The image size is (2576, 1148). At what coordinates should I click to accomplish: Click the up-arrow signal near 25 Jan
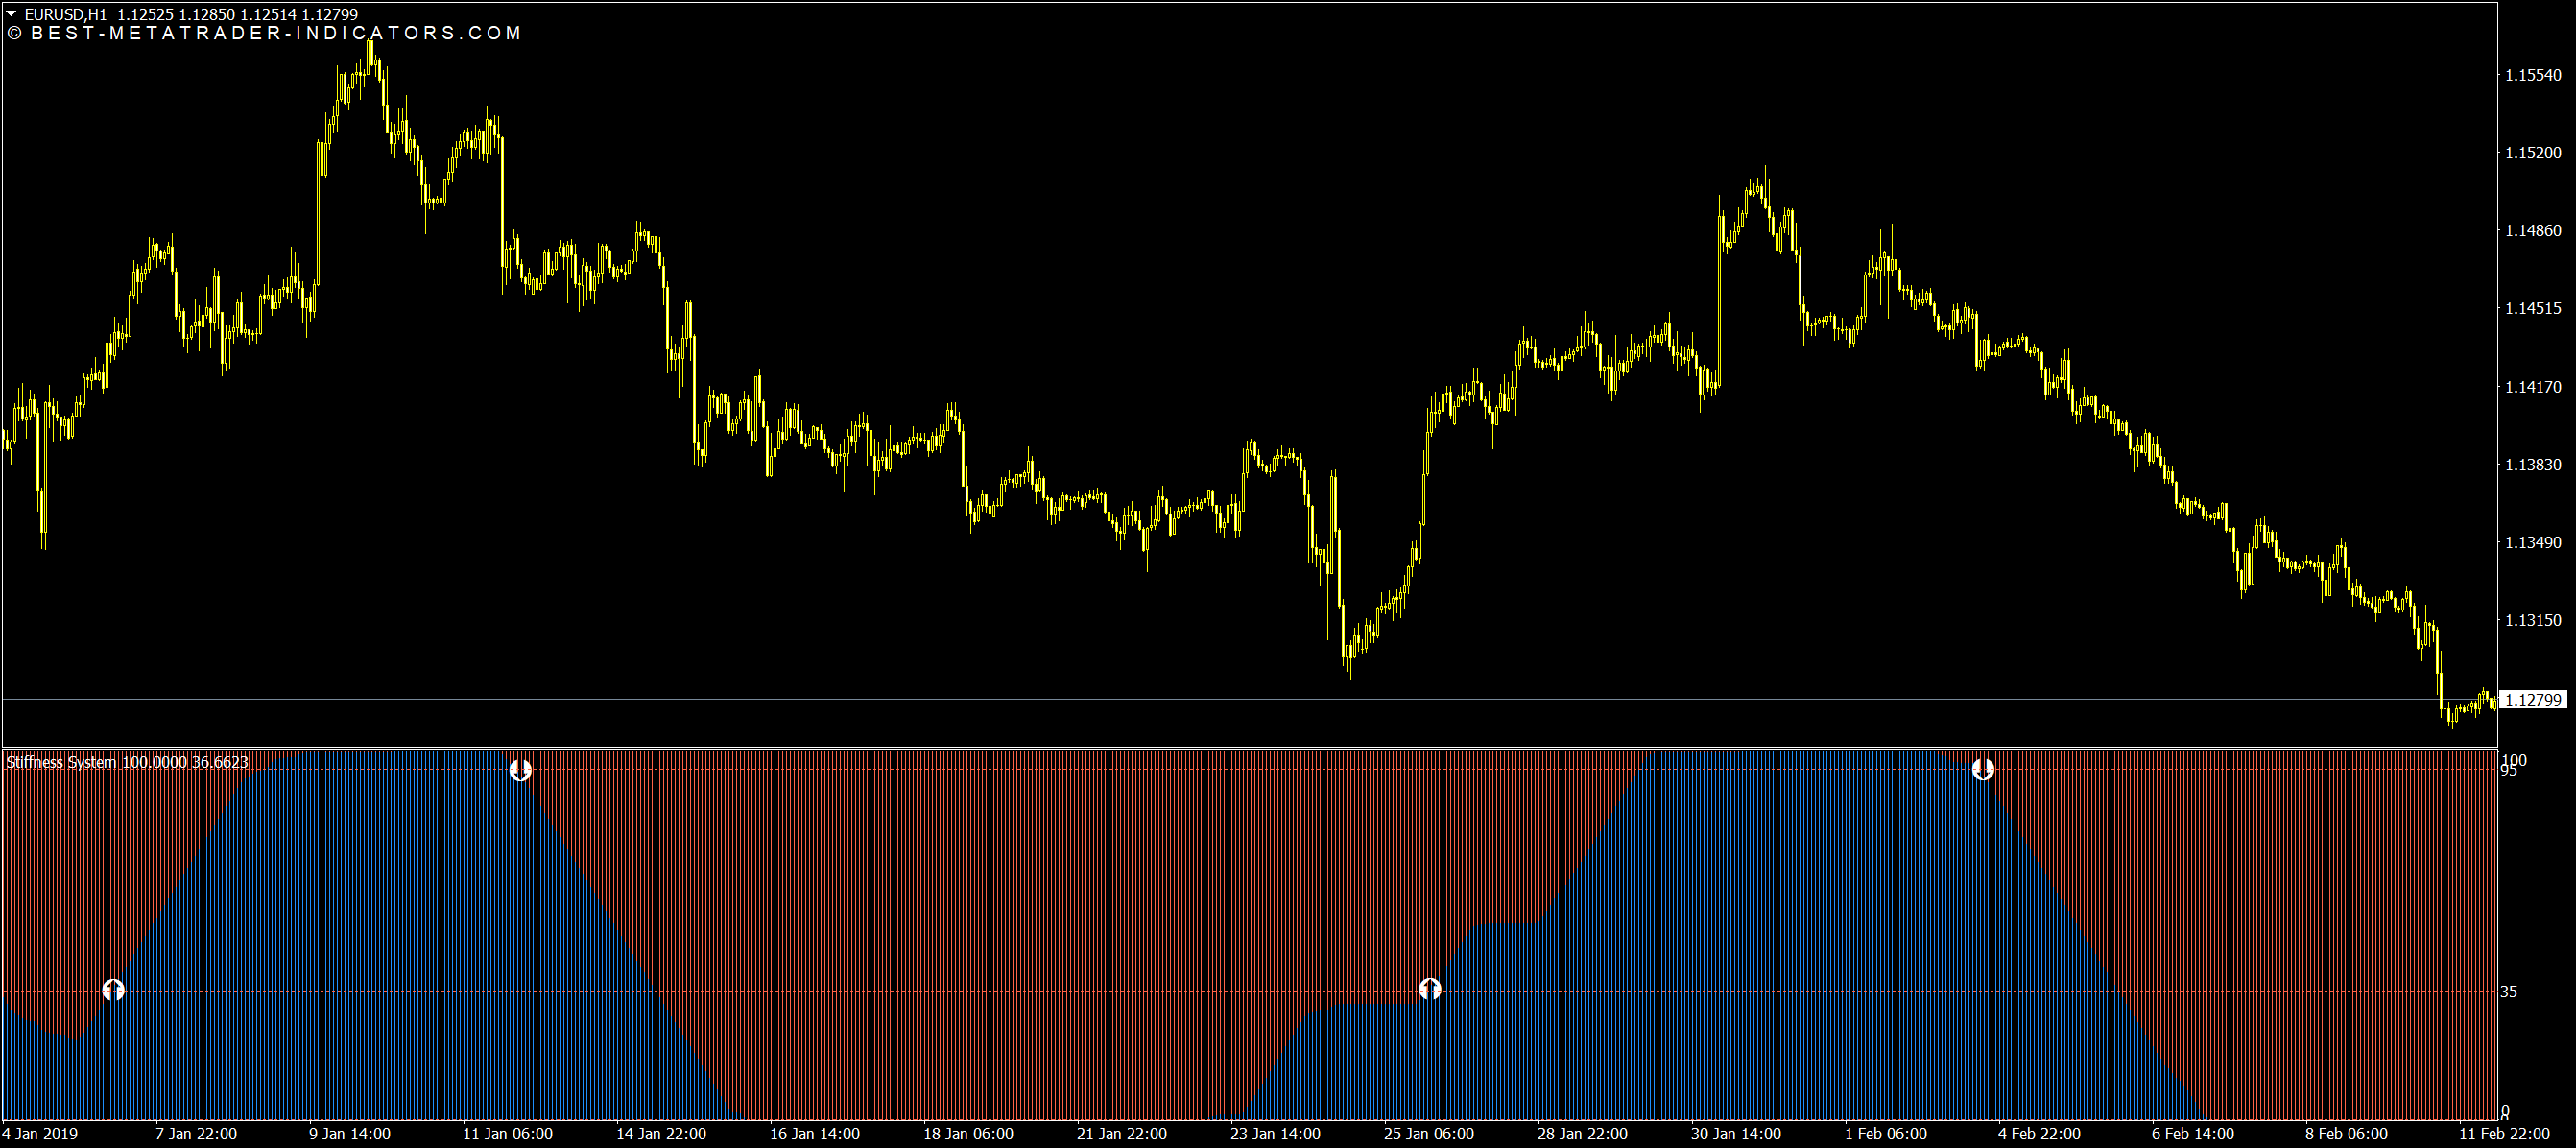click(1430, 989)
